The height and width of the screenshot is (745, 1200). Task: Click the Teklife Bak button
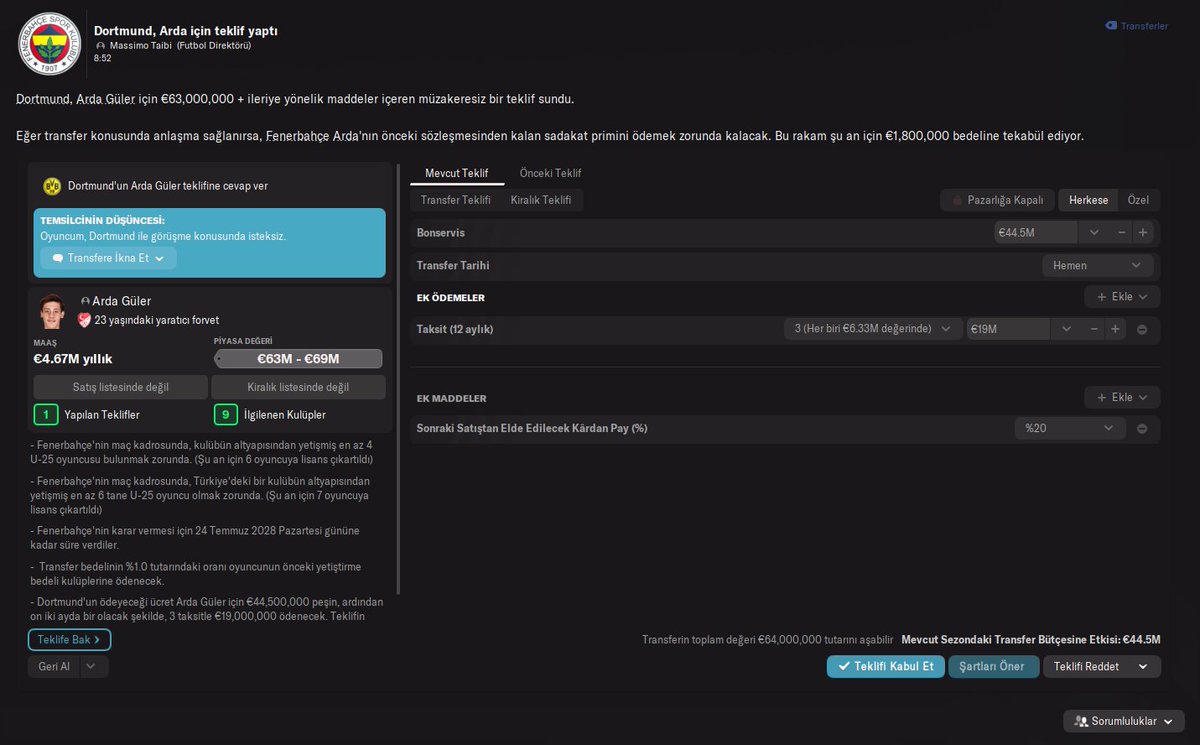point(69,640)
